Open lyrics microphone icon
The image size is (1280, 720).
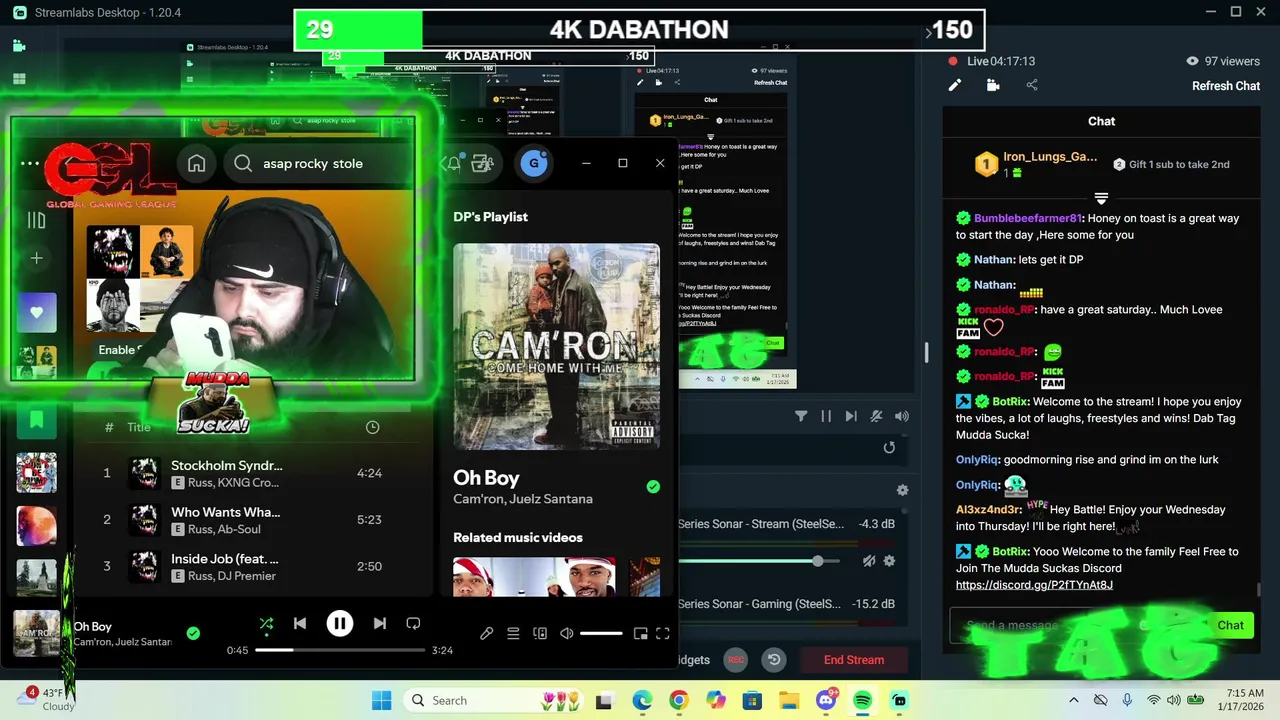[x=486, y=634]
